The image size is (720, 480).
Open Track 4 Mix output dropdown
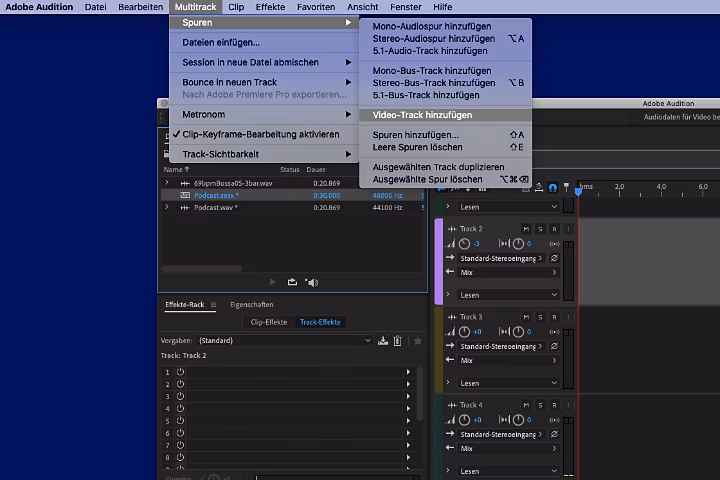(x=508, y=449)
